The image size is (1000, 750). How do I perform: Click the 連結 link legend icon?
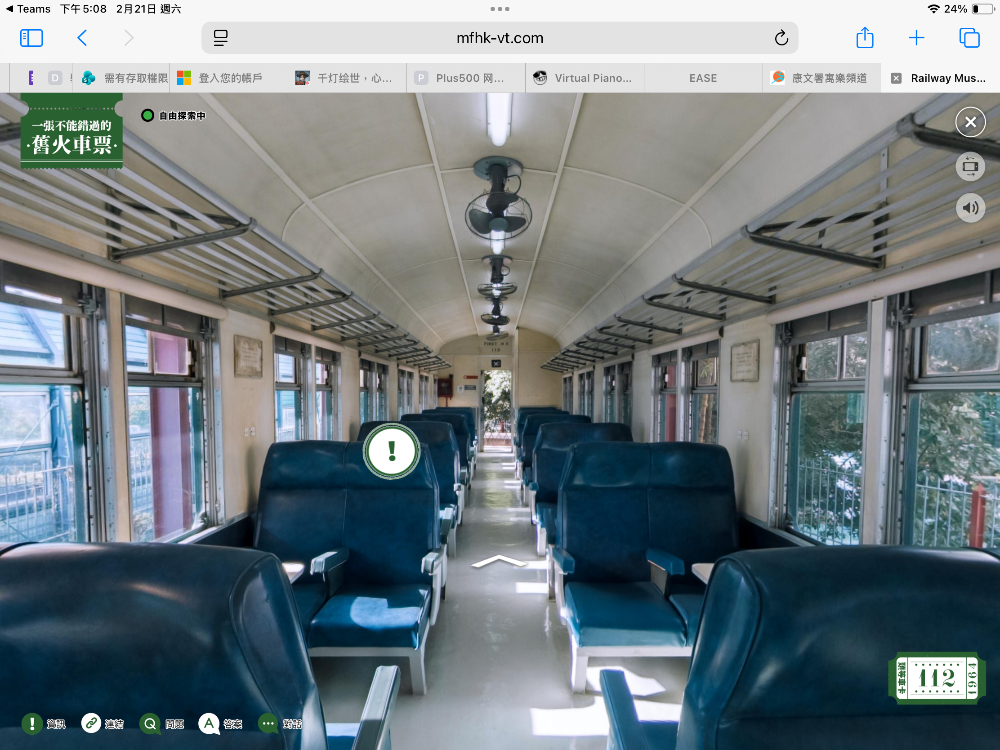(91, 723)
